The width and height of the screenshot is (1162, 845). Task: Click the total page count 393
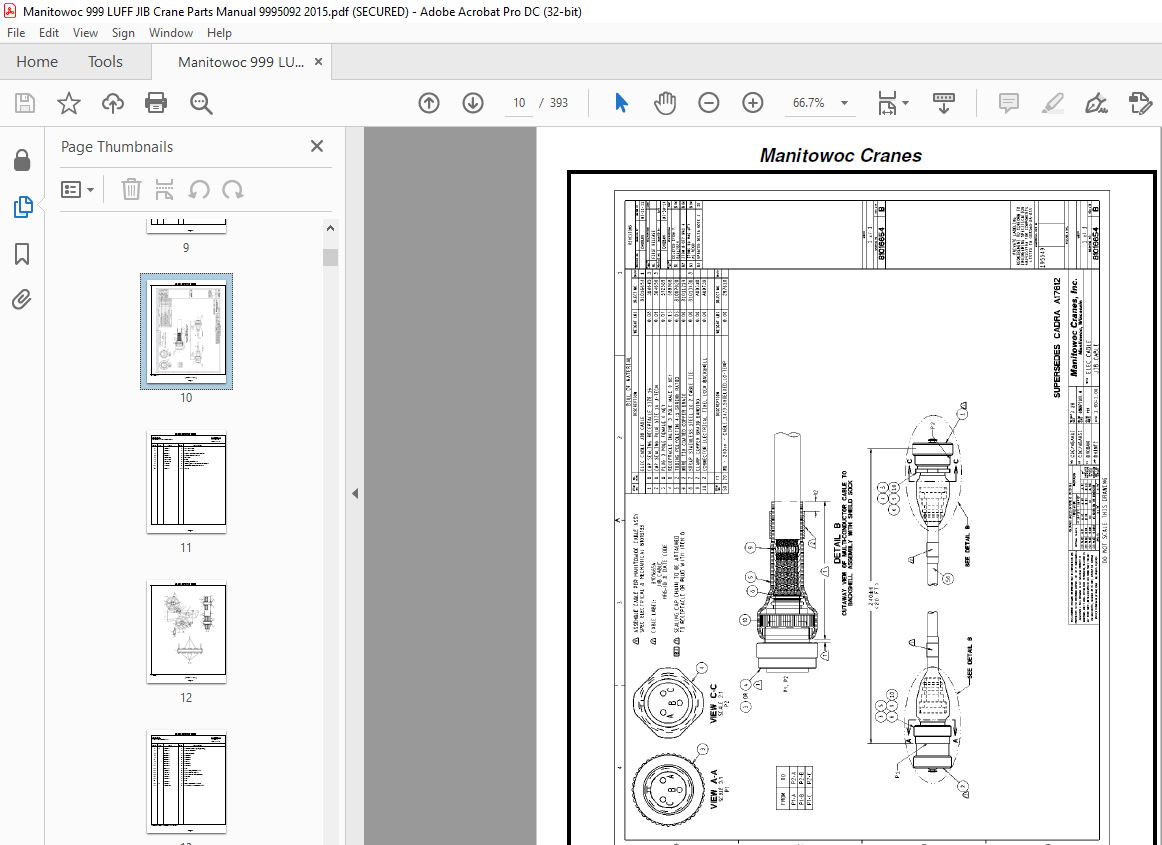click(x=559, y=103)
